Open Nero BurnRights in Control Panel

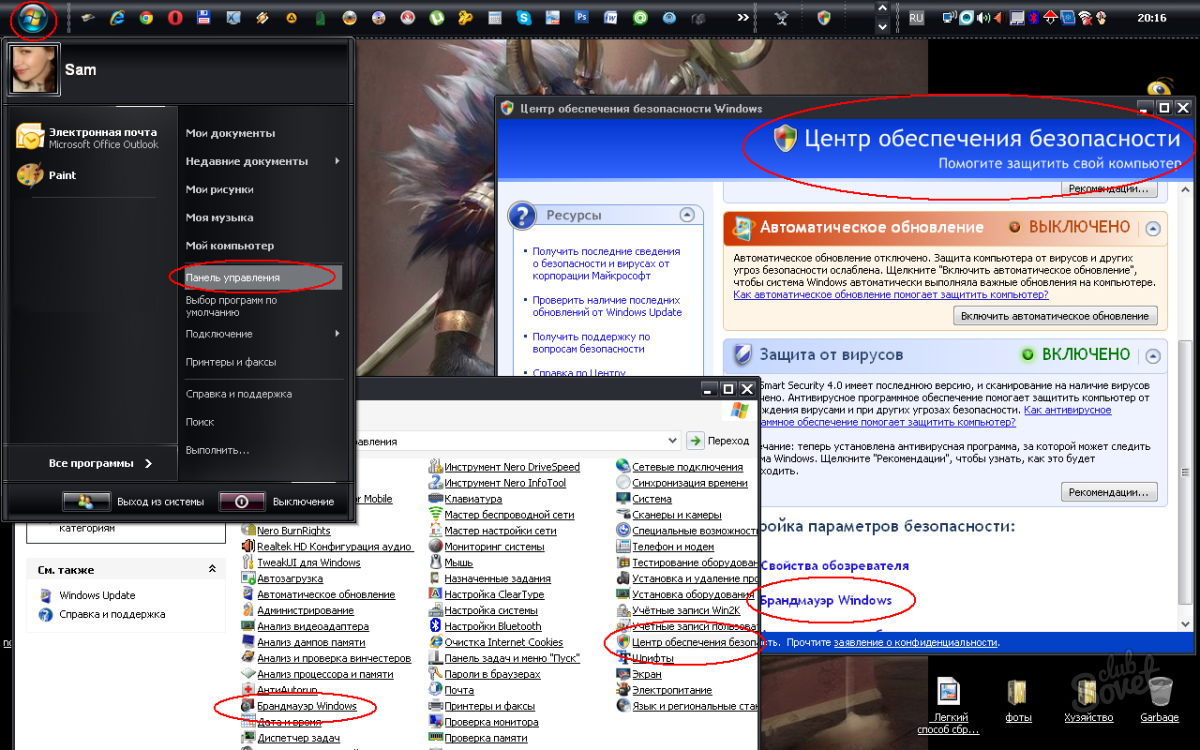285,531
